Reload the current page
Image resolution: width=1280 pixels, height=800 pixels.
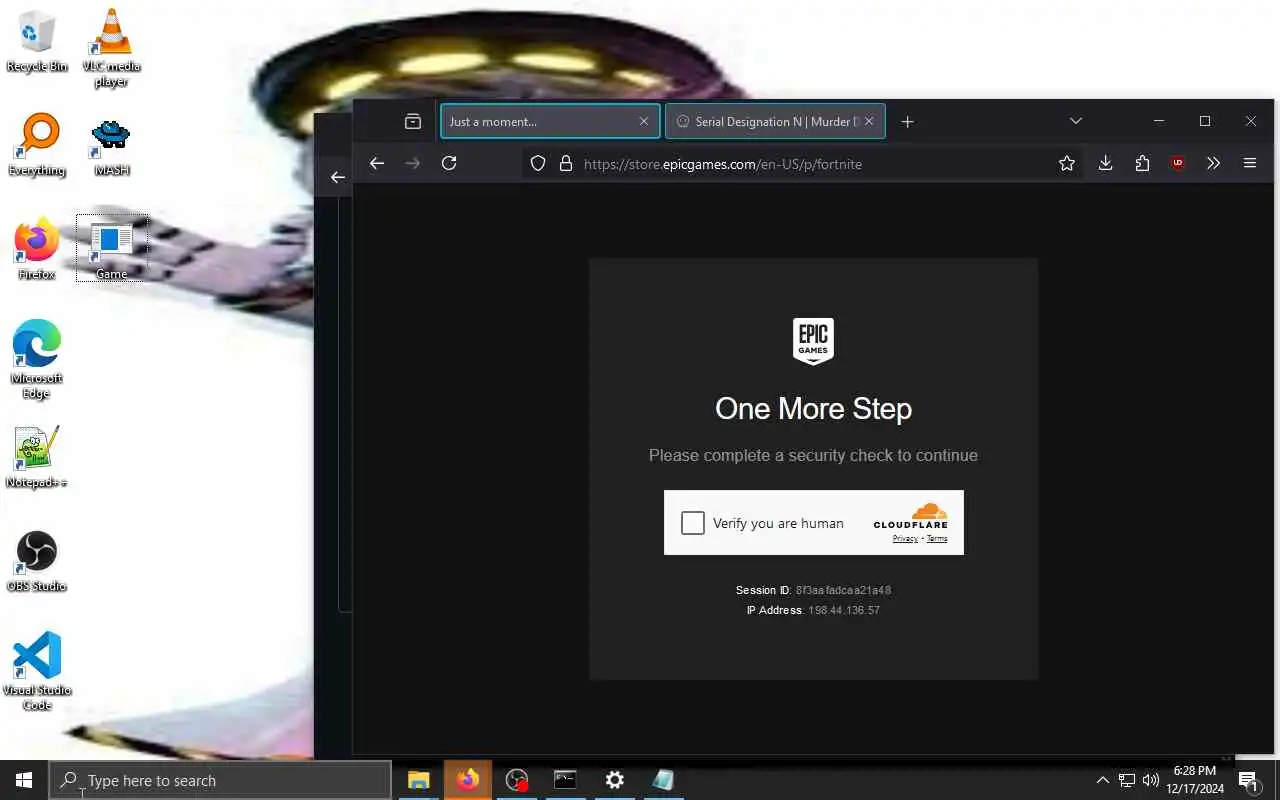(449, 163)
